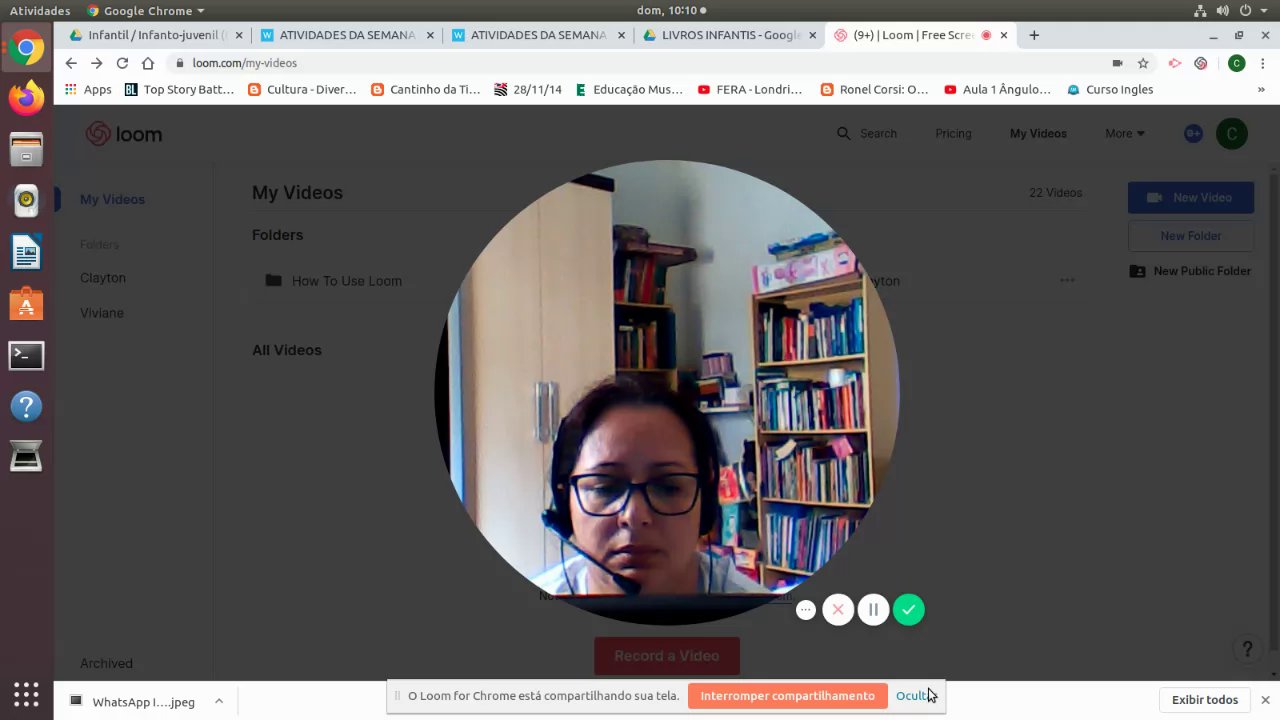This screenshot has width=1280, height=720.
Task: Click the address bar showing loom.com/my-videos
Action: point(640,63)
